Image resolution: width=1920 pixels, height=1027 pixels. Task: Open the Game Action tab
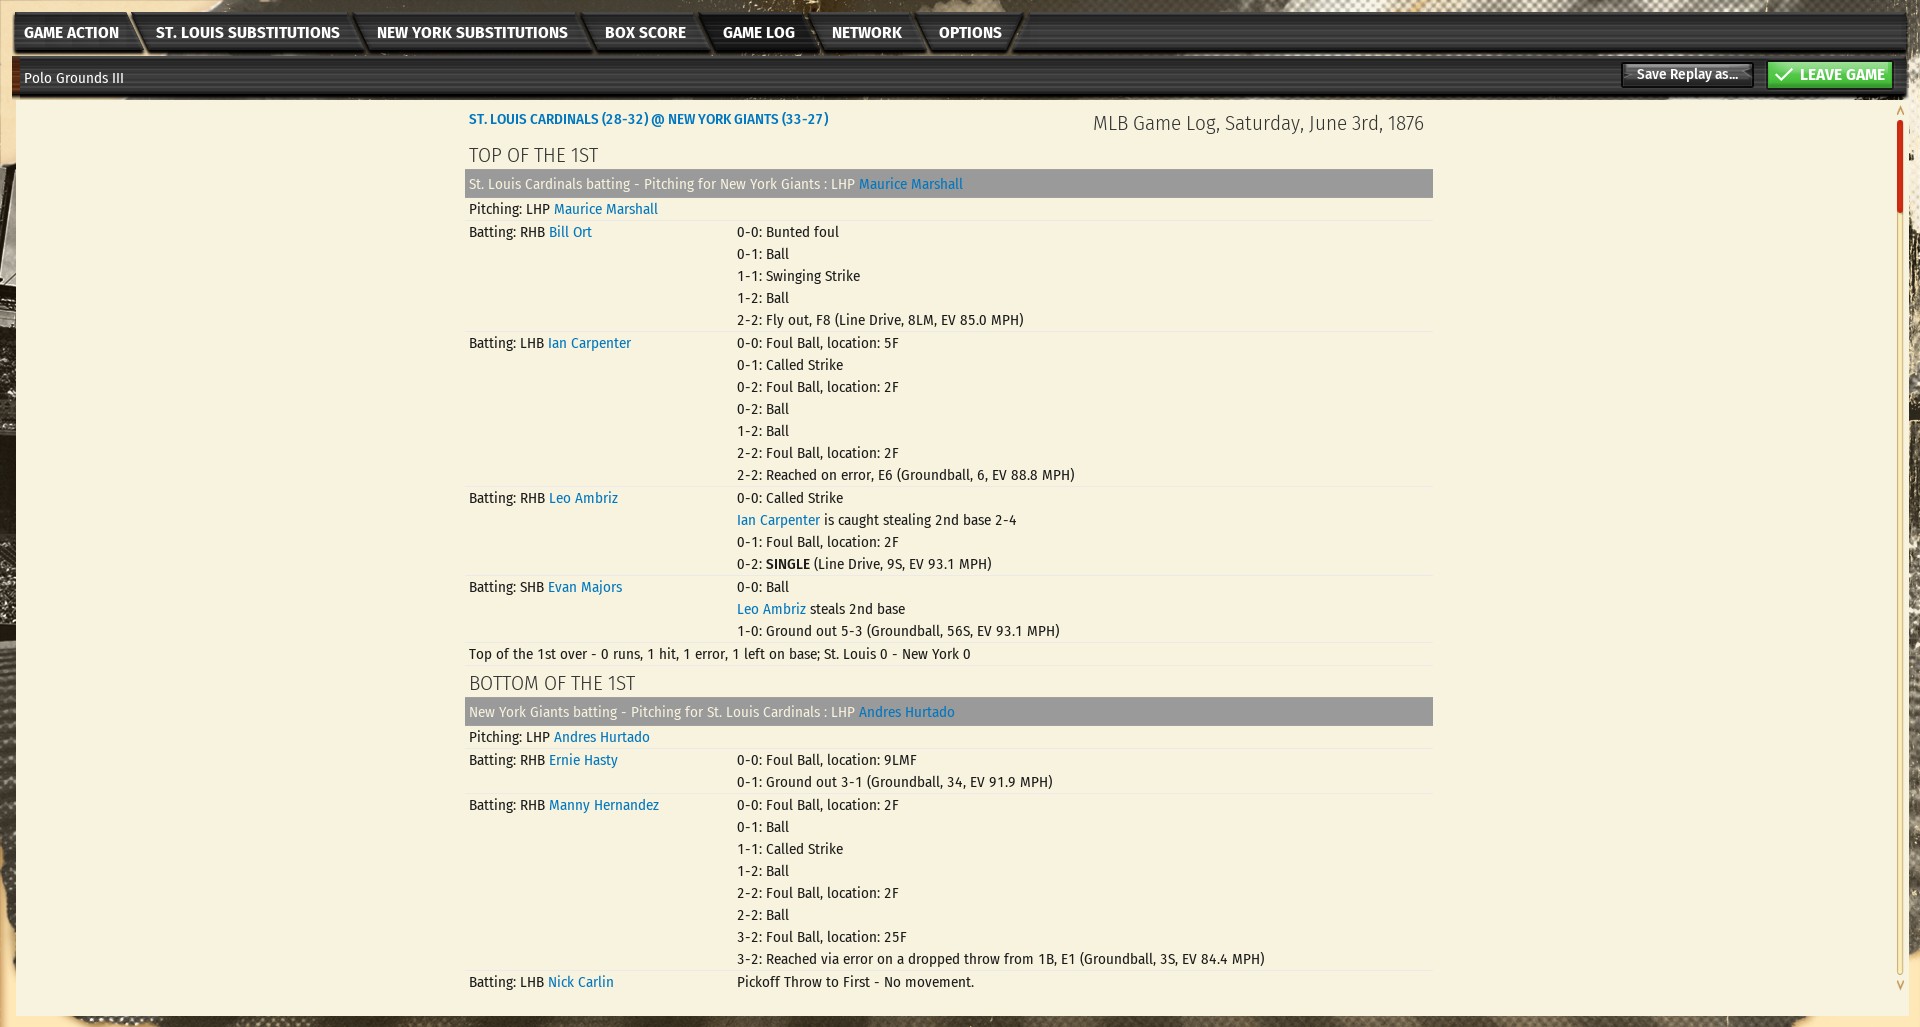tap(71, 33)
